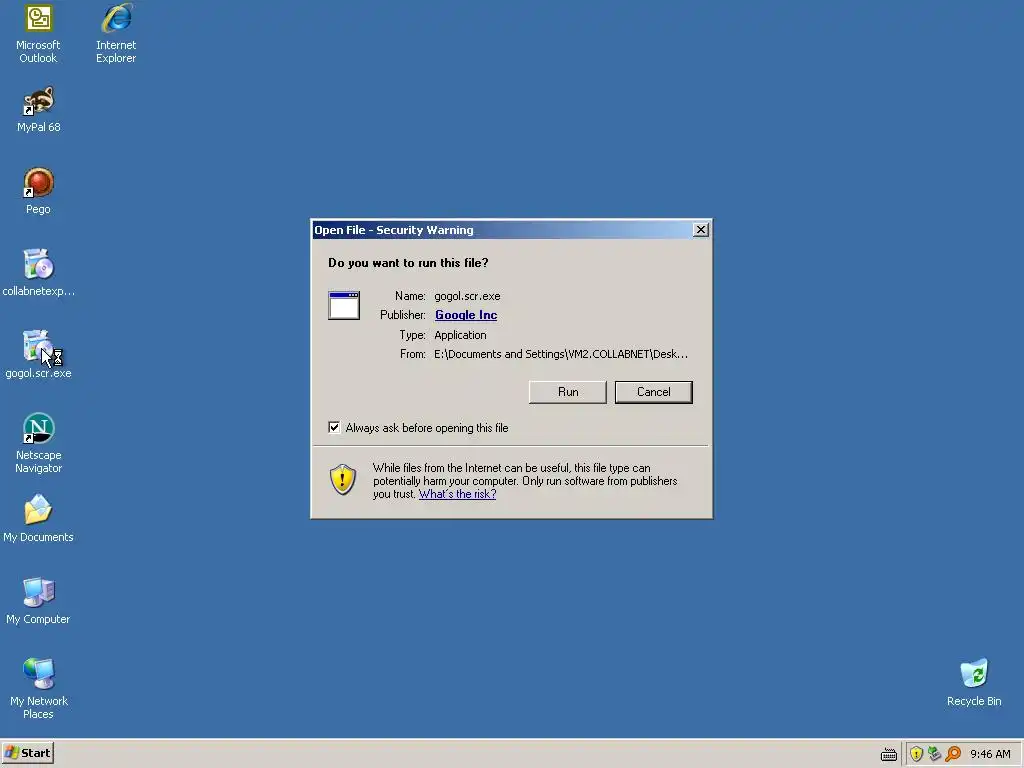
Task: Open the Start menu
Action: click(x=27, y=753)
